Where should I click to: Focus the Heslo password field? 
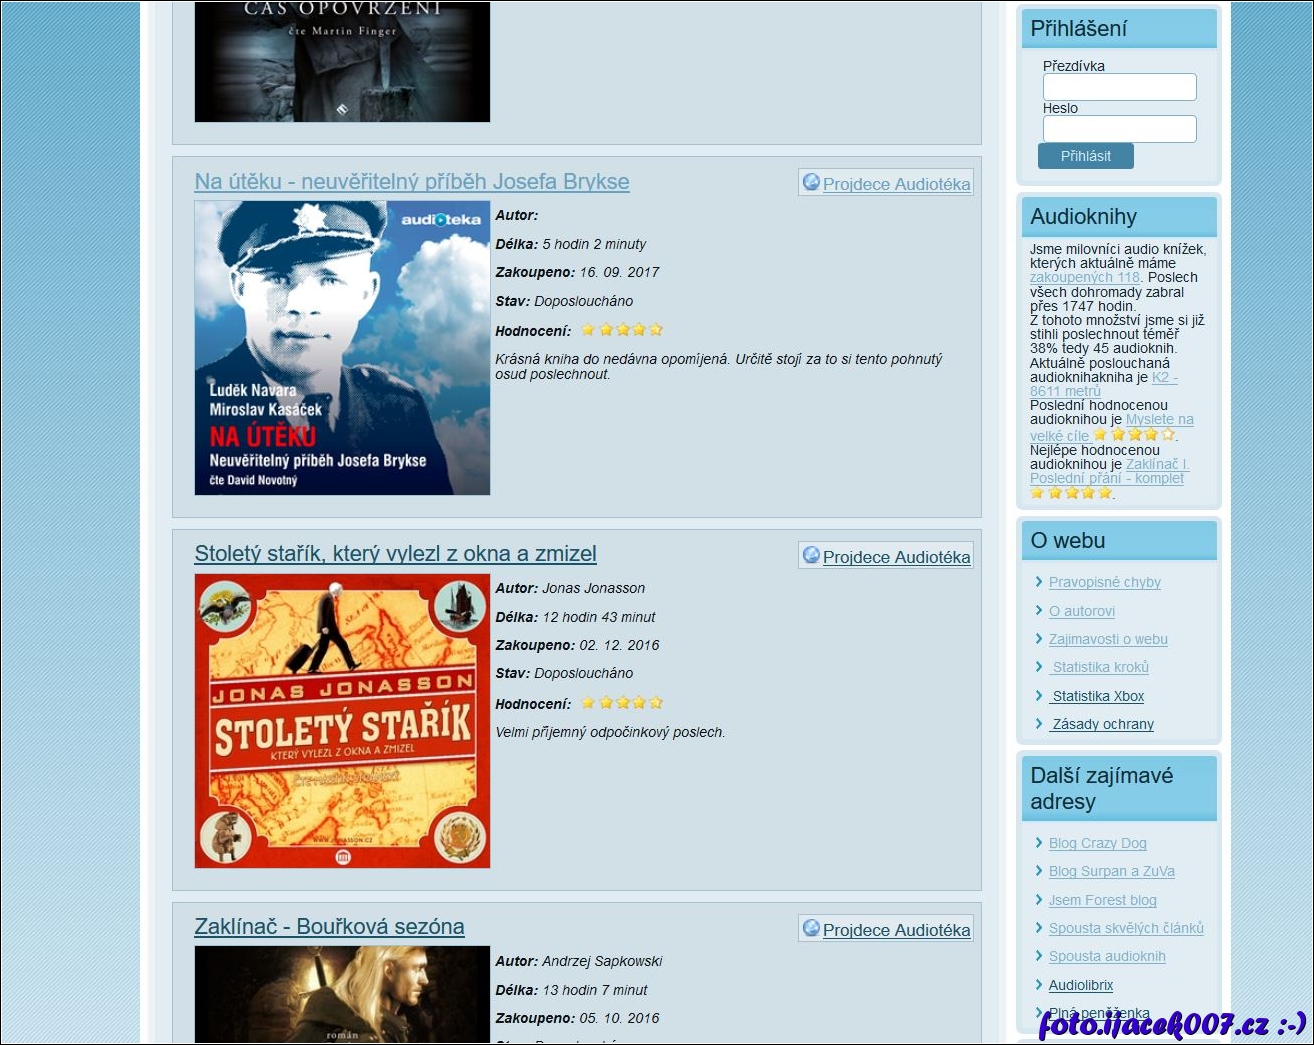coord(1119,129)
